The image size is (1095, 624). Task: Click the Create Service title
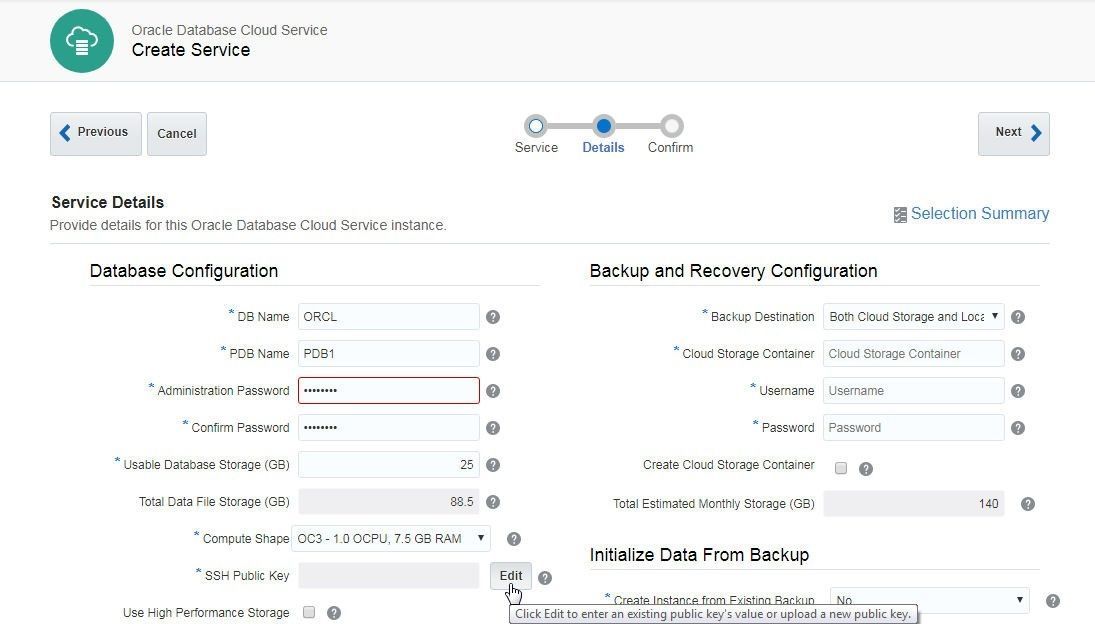click(191, 50)
